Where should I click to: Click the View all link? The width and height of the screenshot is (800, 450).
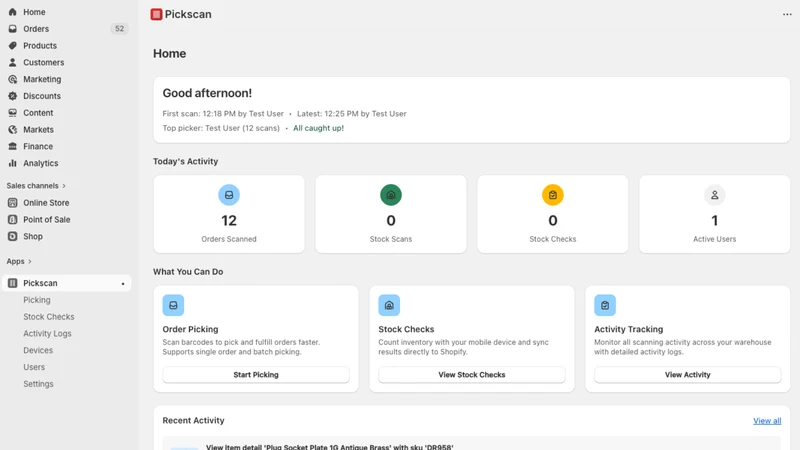tap(767, 421)
